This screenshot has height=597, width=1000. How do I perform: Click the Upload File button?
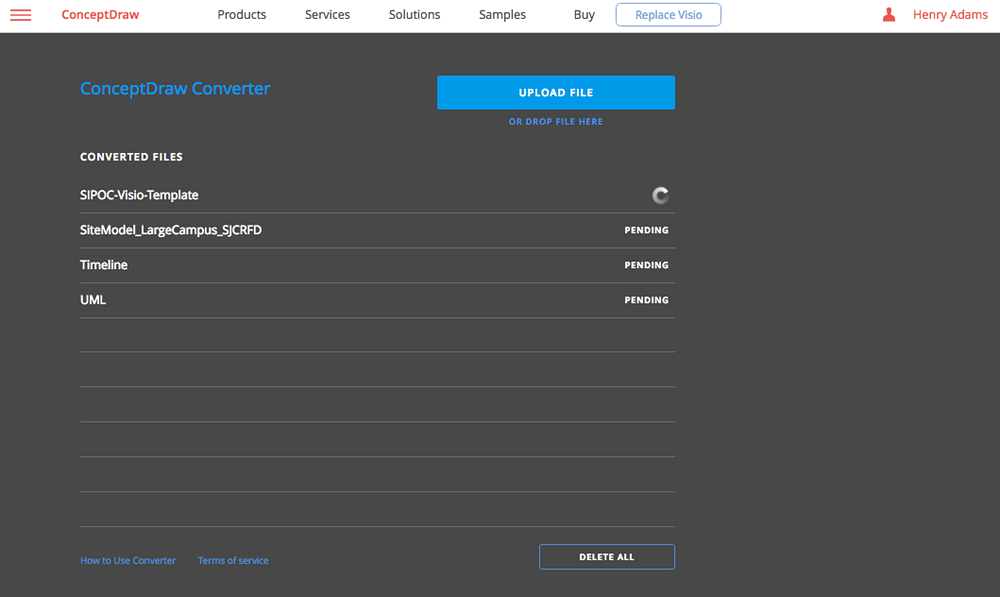coord(556,92)
